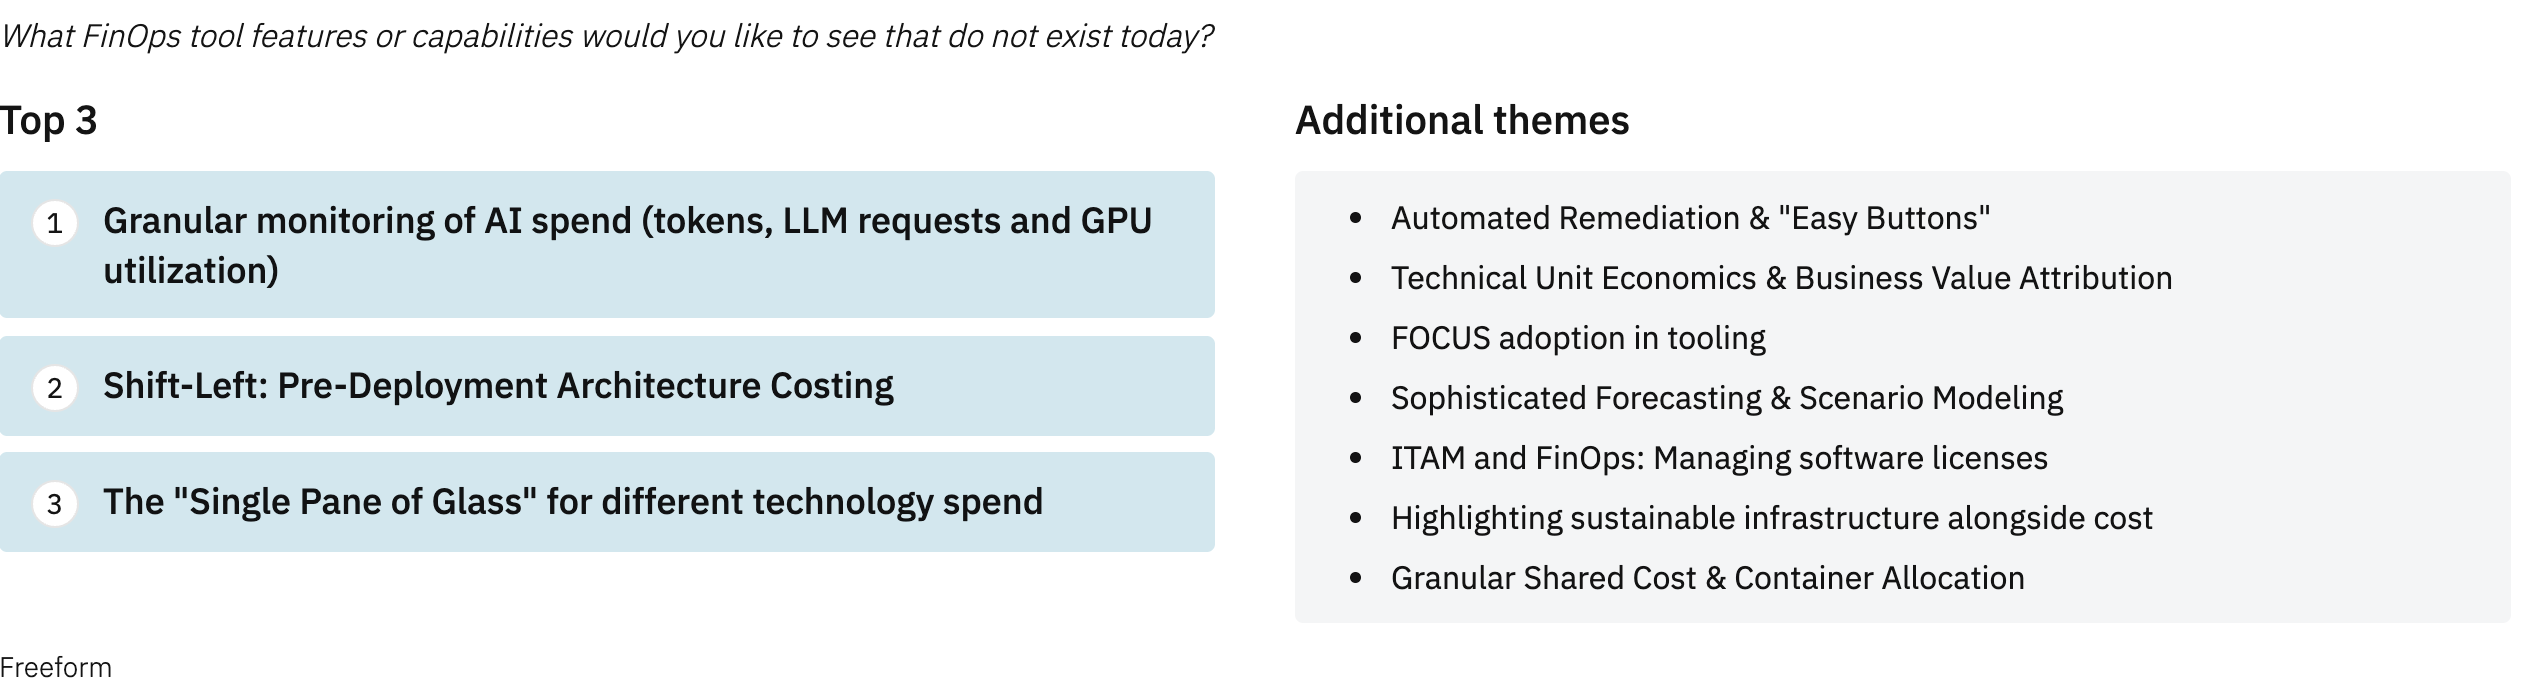Click ITAM and FinOps: Managing software licenses
Screen dimensions: 2538x696
tap(1719, 458)
